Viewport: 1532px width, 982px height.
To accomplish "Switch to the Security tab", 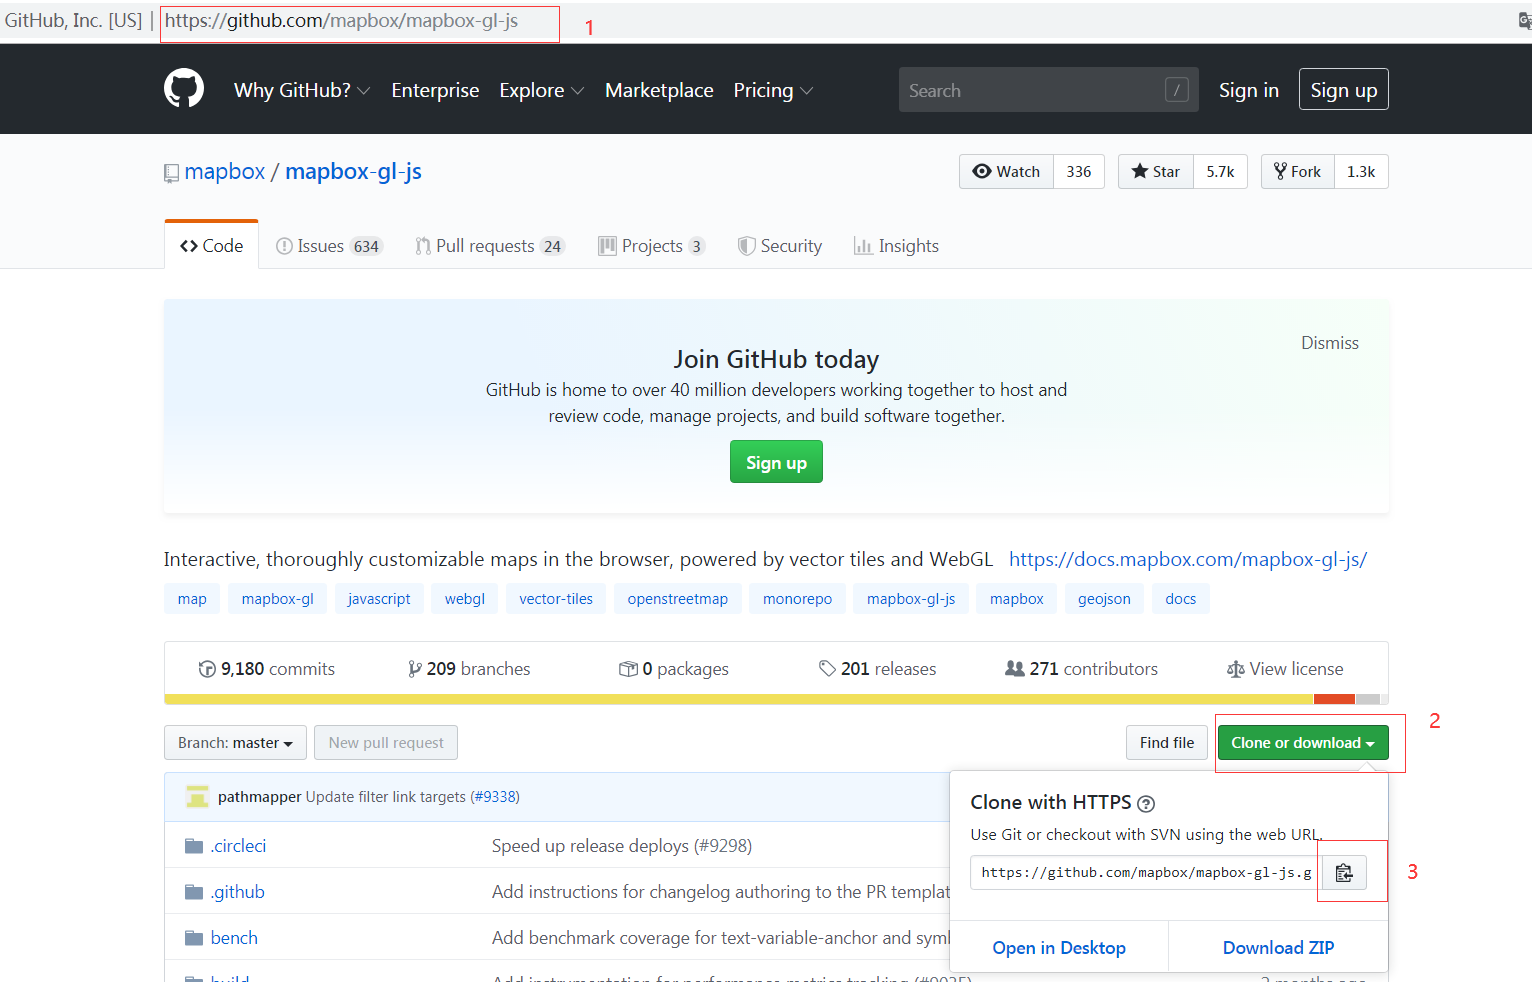I will pyautogui.click(x=780, y=246).
